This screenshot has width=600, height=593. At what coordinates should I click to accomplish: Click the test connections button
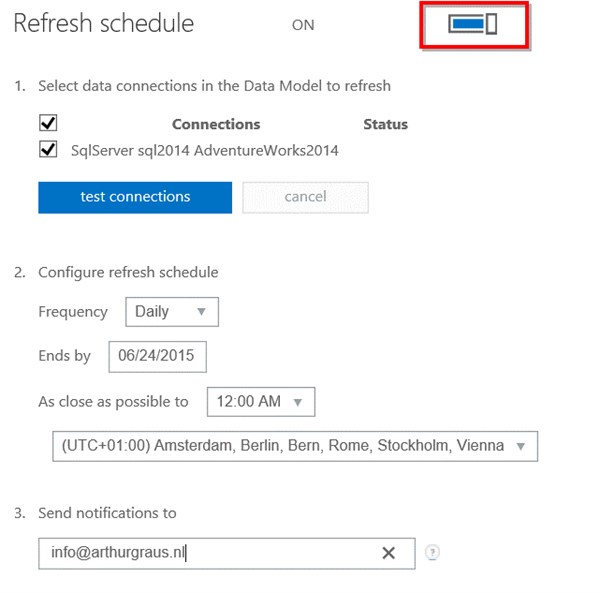pyautogui.click(x=135, y=197)
